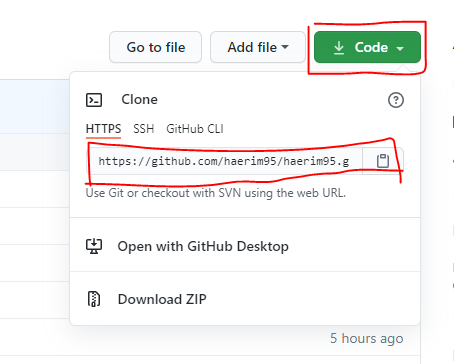Switch to the HTTPS tab
This screenshot has height=364, width=454.
[103, 129]
